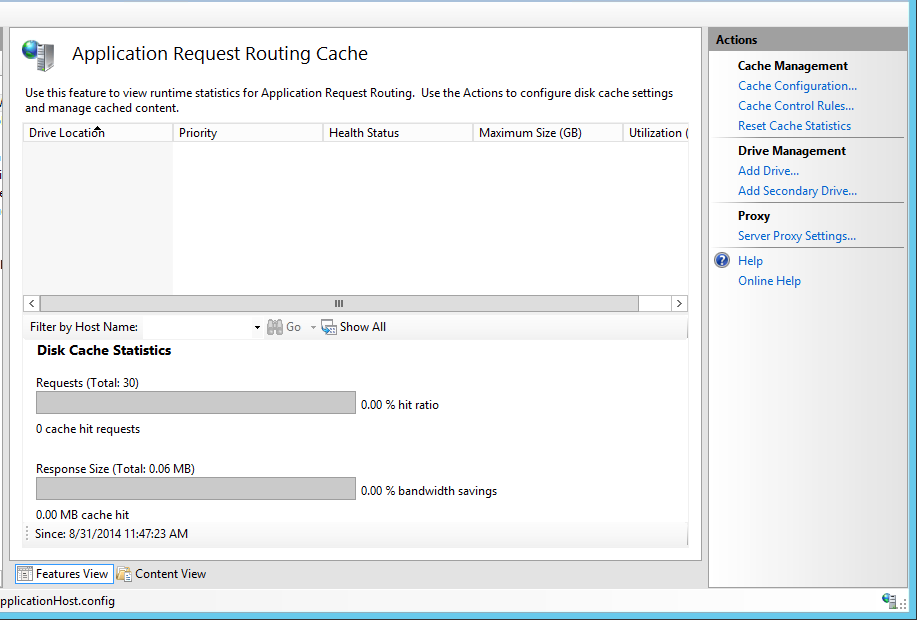Click the Response Size bandwidth savings bar
917x620 pixels.
point(196,488)
